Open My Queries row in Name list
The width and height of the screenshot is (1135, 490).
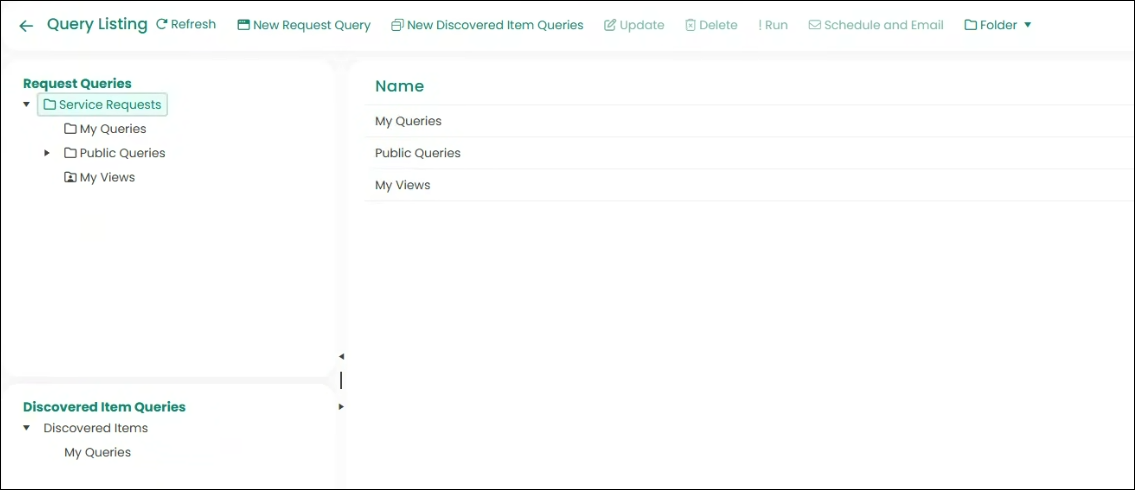(x=408, y=121)
